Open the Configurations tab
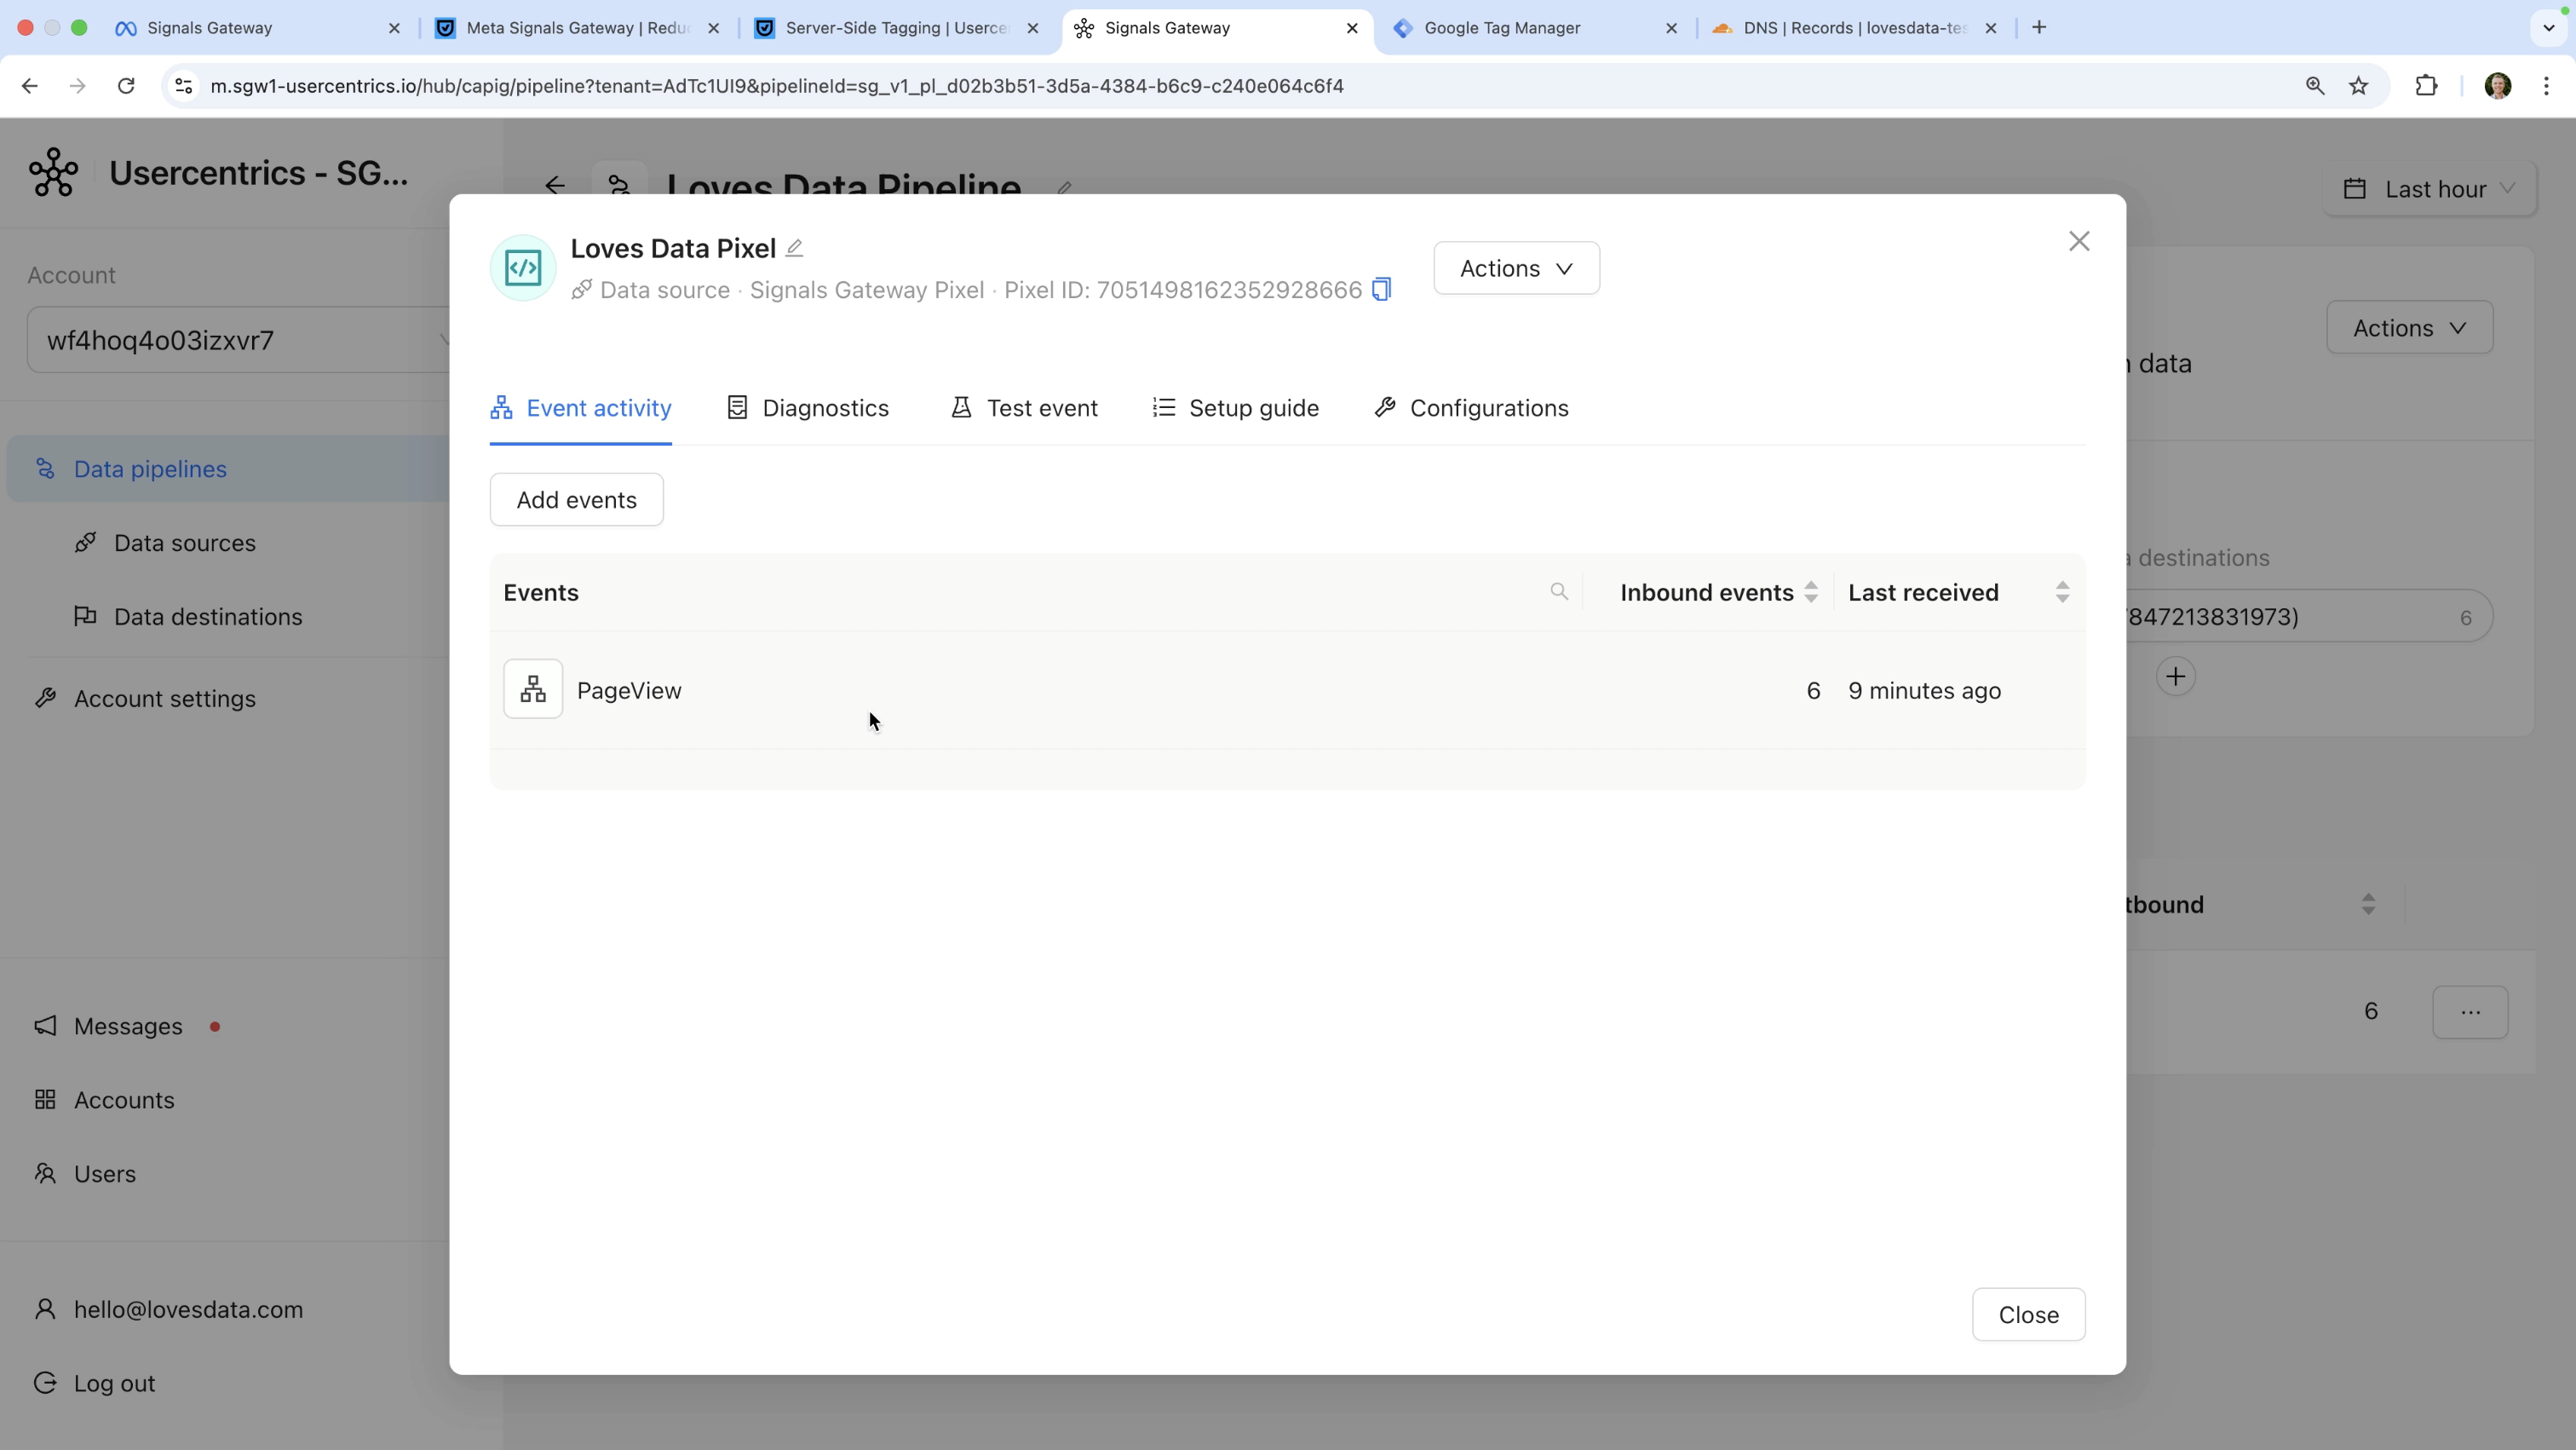The width and height of the screenshot is (2576, 1450). pos(1471,408)
